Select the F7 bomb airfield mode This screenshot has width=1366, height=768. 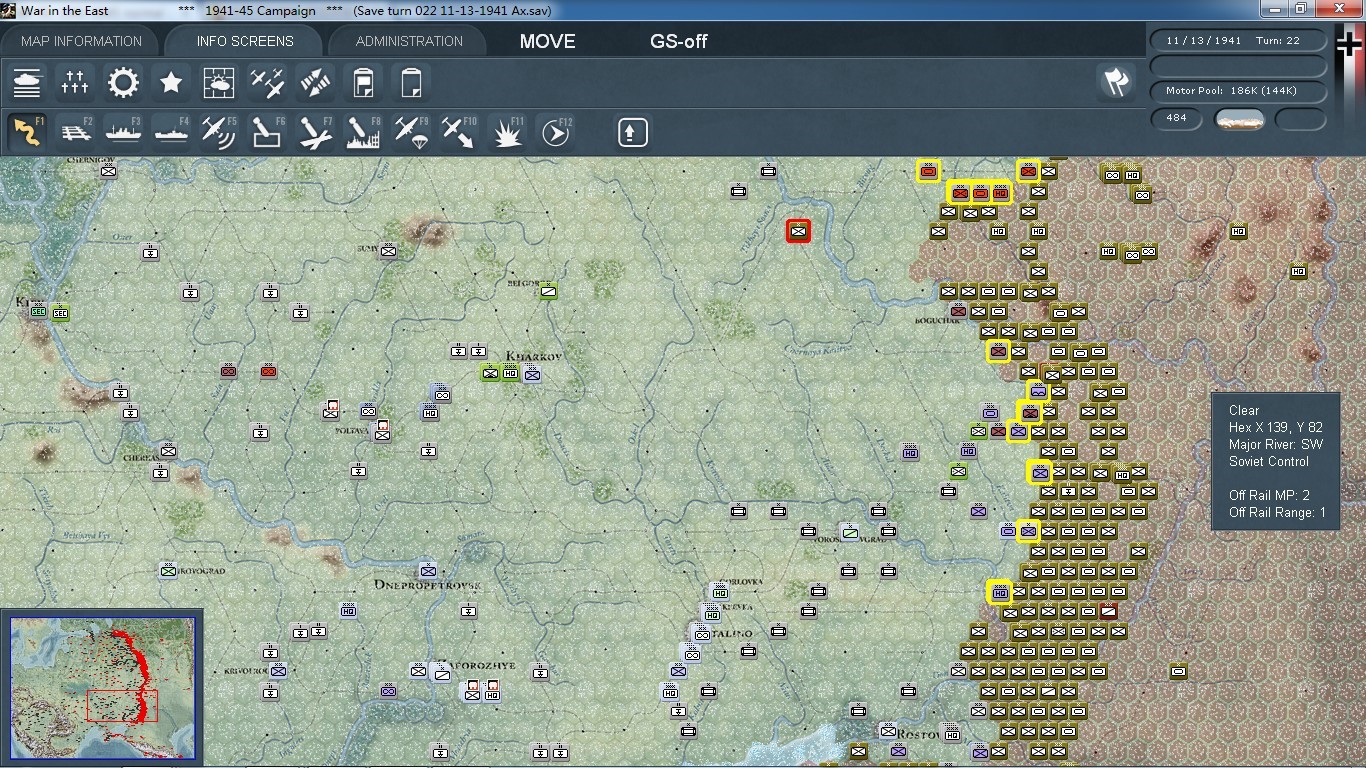click(x=315, y=132)
